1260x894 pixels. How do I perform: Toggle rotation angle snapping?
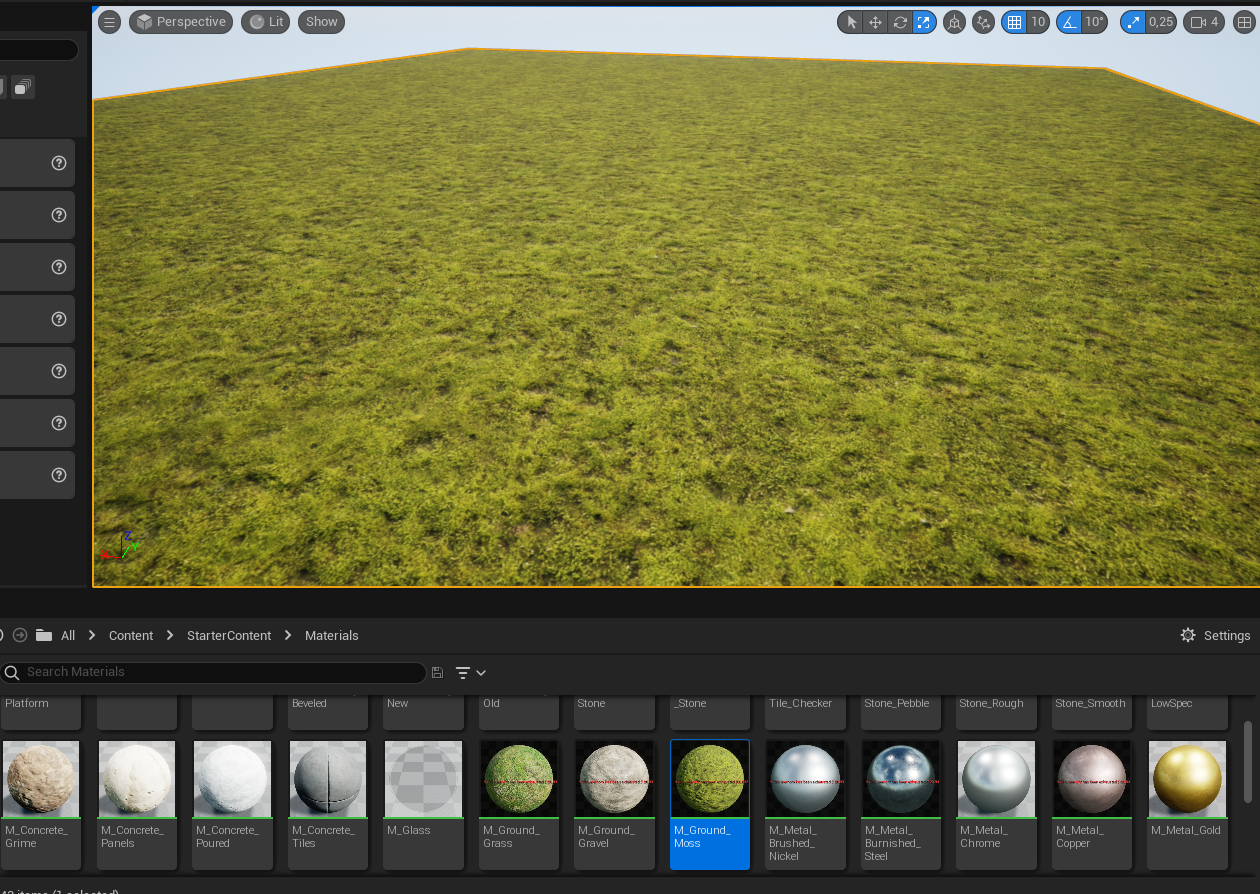1070,22
